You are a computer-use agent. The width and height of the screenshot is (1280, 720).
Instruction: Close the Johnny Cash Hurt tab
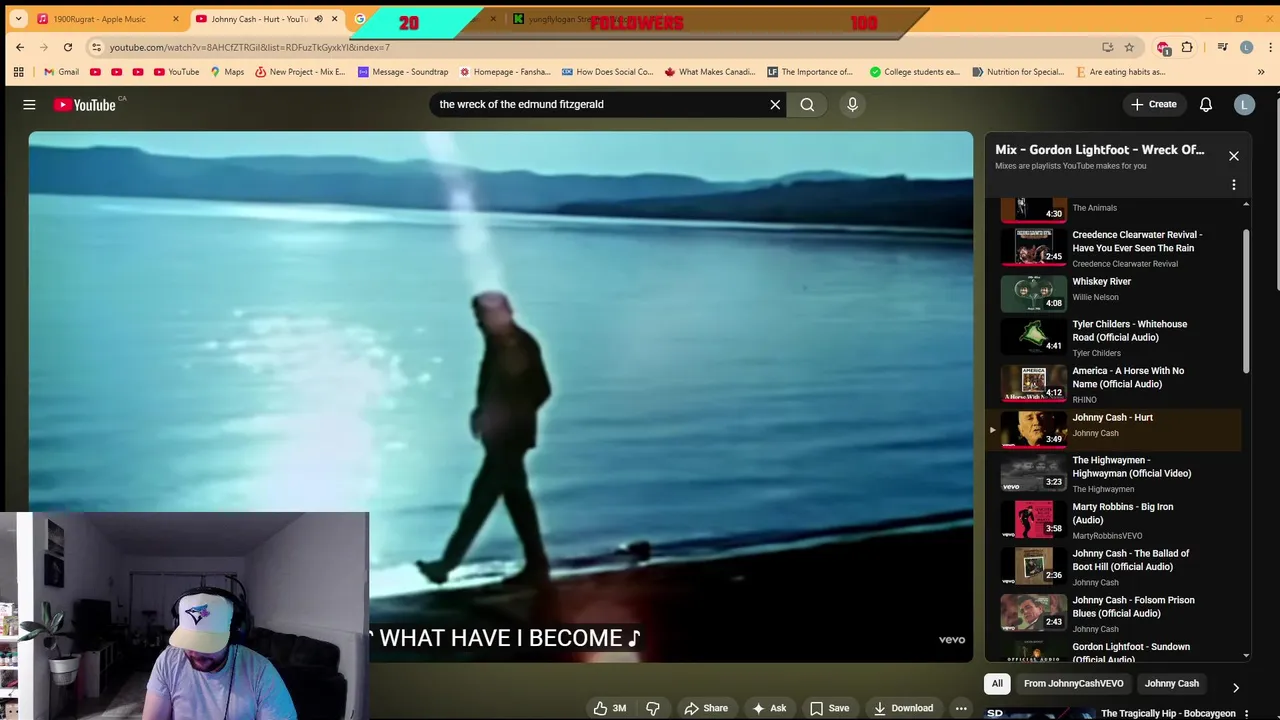tap(334, 19)
